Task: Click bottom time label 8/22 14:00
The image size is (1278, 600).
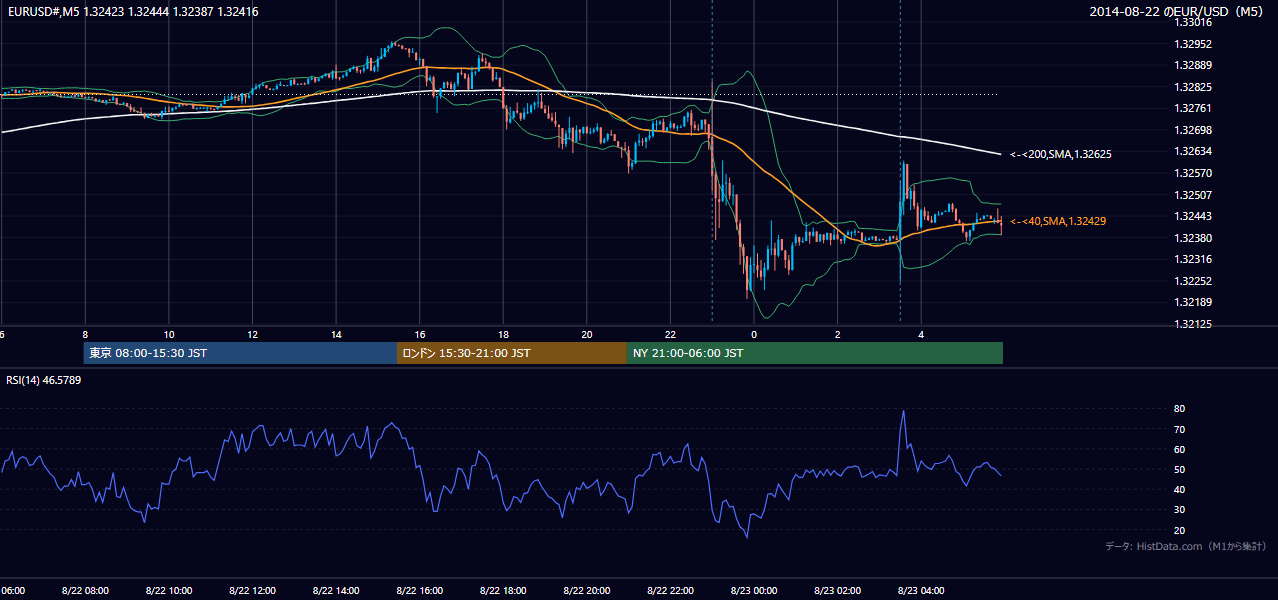Action: 337,590
